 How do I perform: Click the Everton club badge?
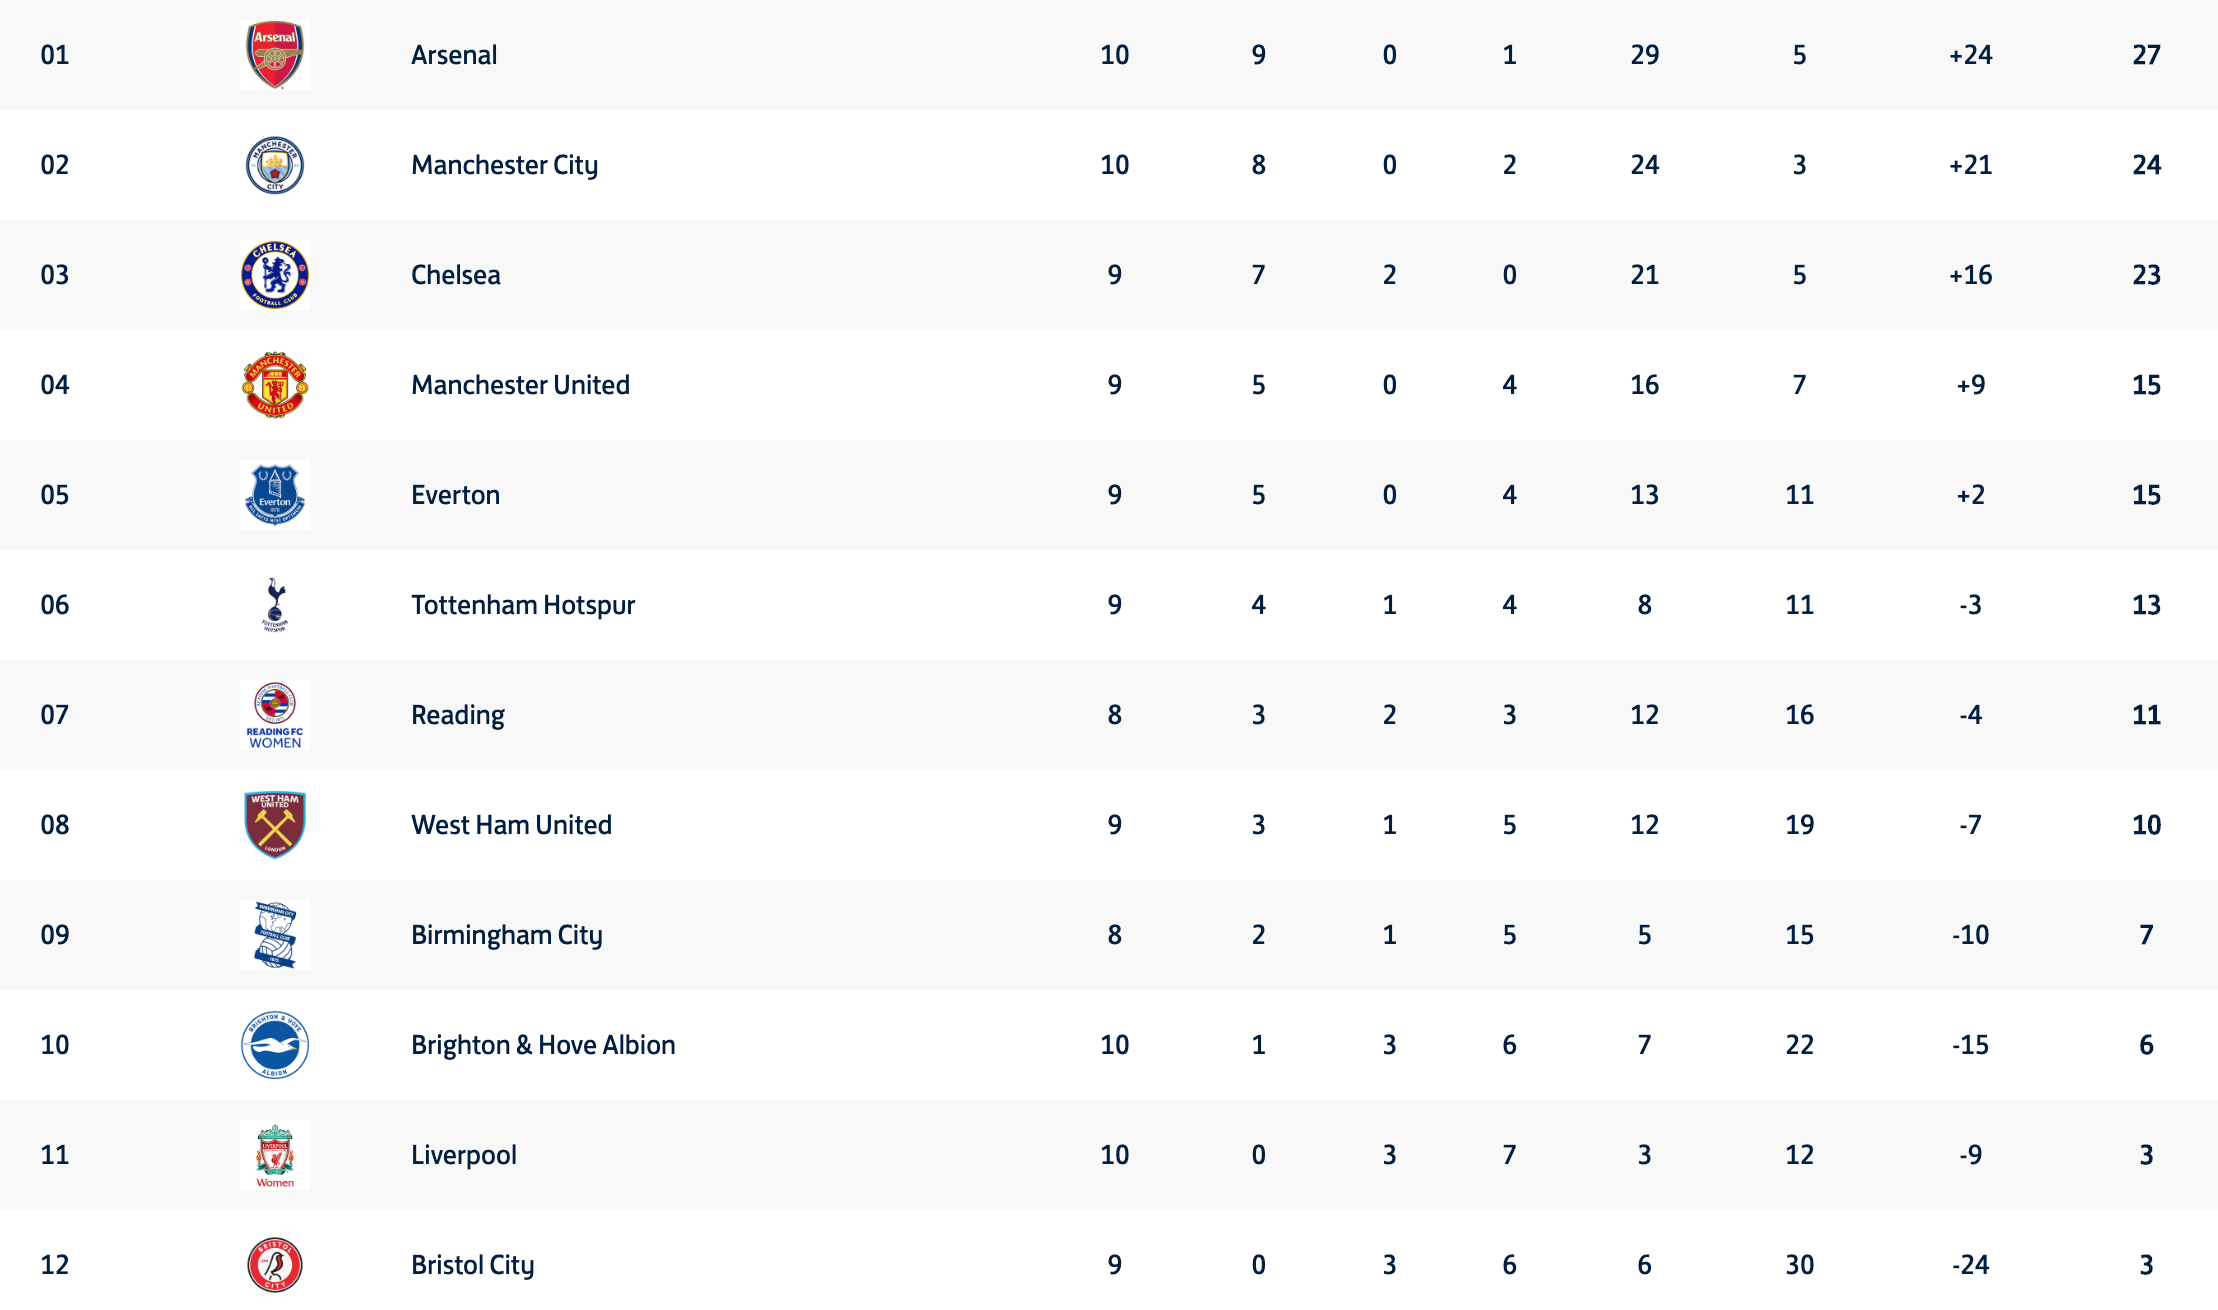pyautogui.click(x=275, y=495)
